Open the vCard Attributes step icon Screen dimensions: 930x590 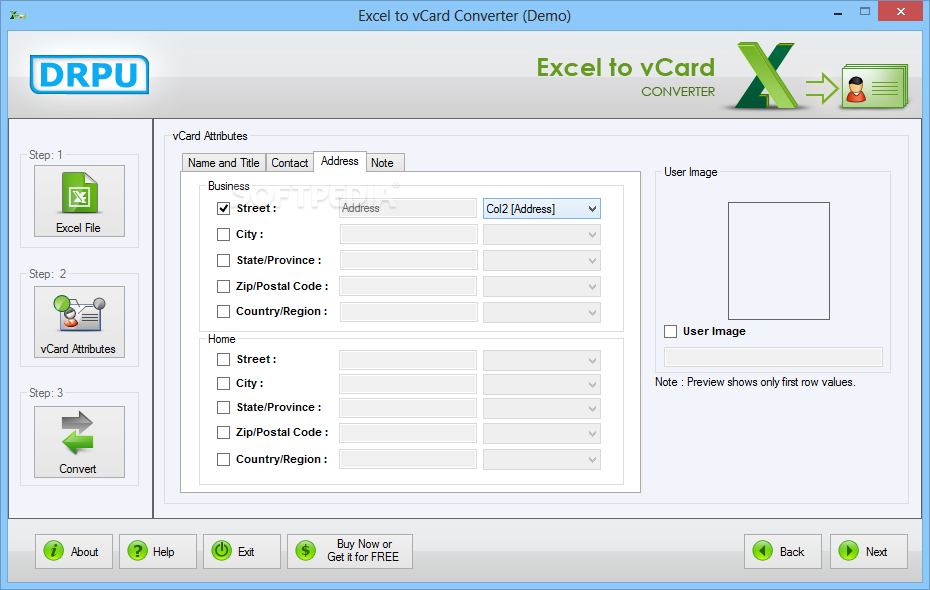[79, 313]
